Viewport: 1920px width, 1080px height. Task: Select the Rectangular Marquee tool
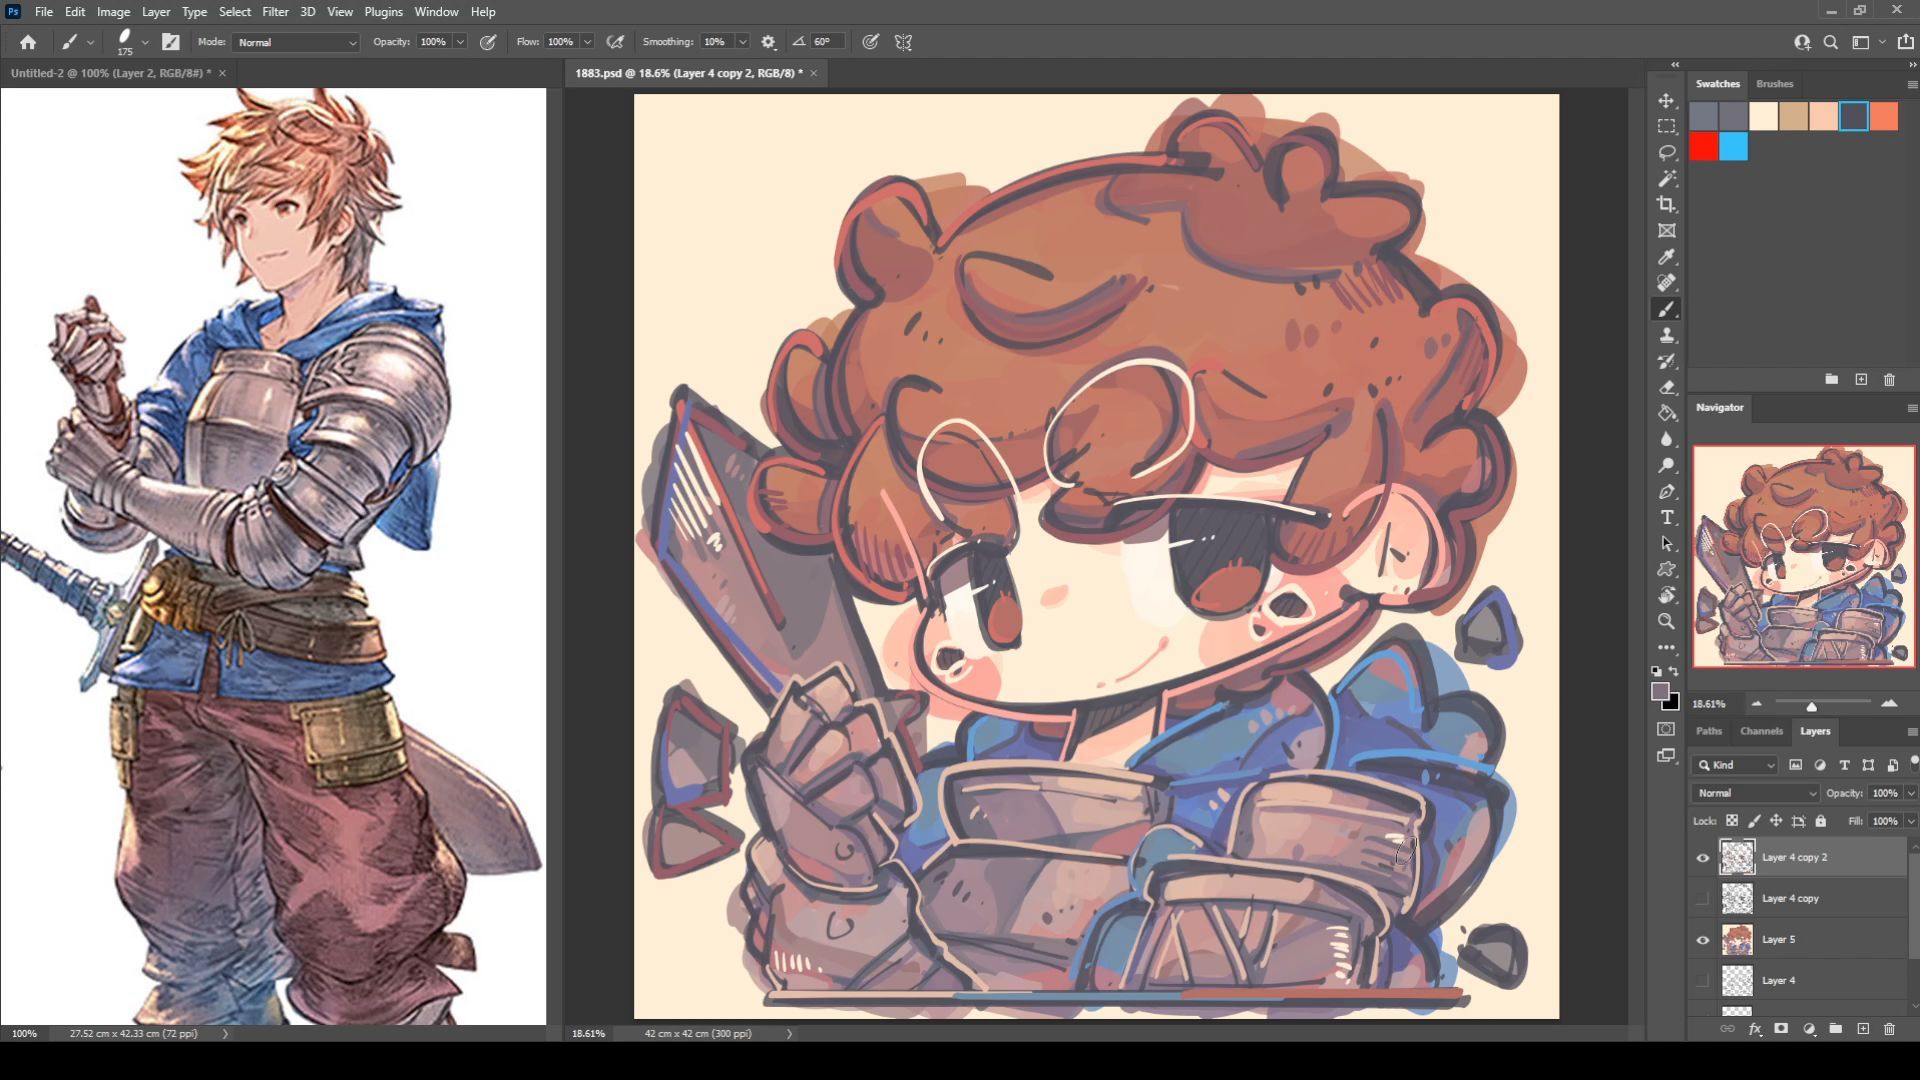click(x=1666, y=127)
